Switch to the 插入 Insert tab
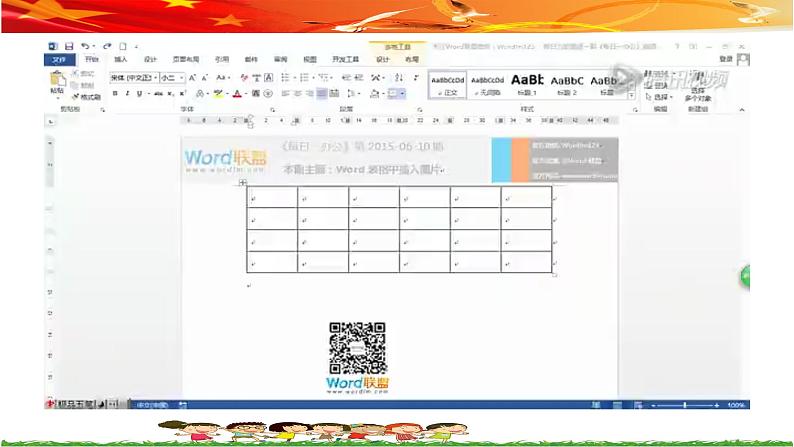Screen dimensions: 794x447 [121, 60]
